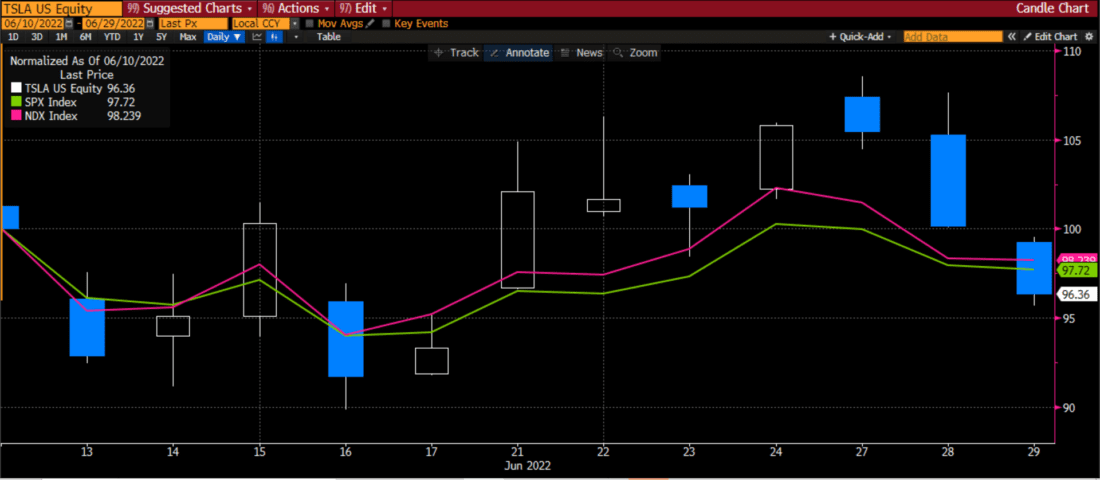Open the Quick-Add dropdown

[861, 36]
